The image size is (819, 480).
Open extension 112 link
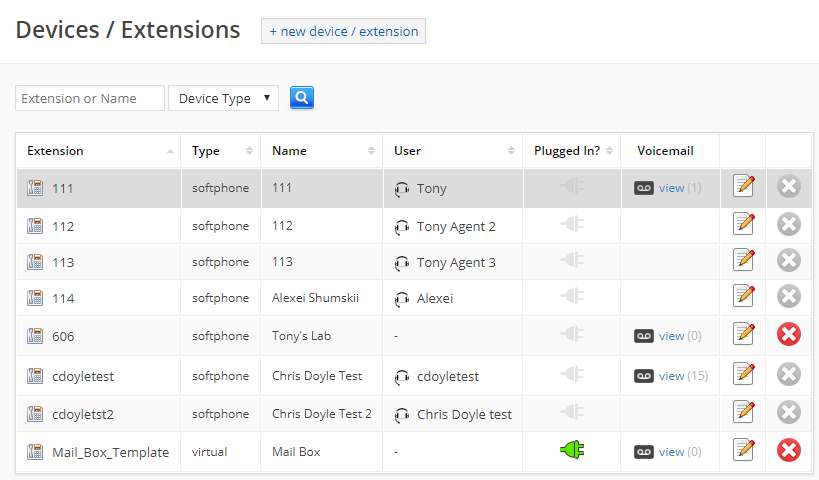pyautogui.click(x=63, y=226)
